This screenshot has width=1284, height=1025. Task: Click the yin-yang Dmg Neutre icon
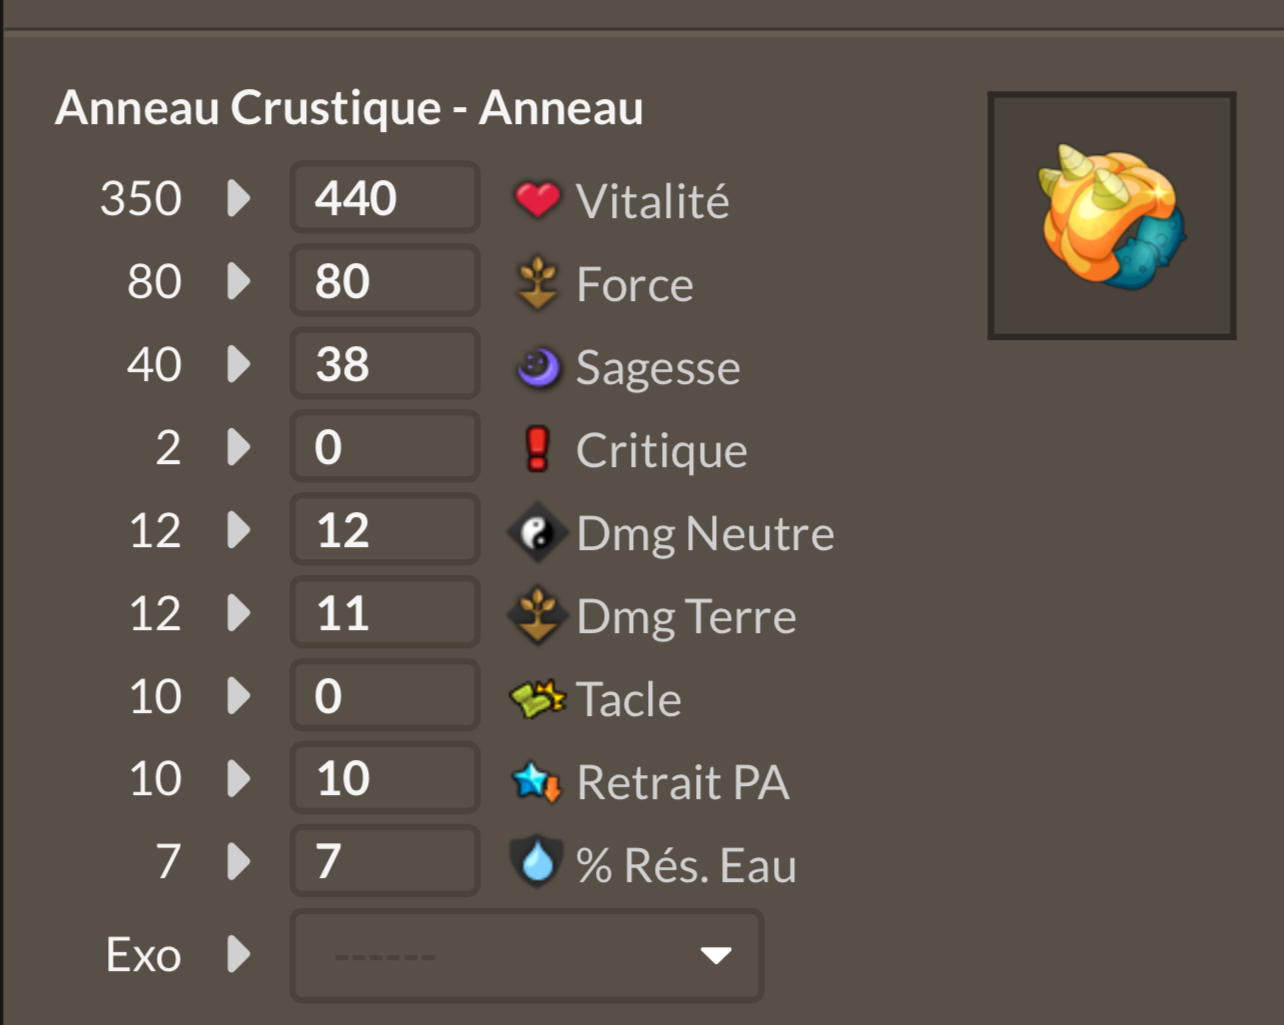pos(537,533)
